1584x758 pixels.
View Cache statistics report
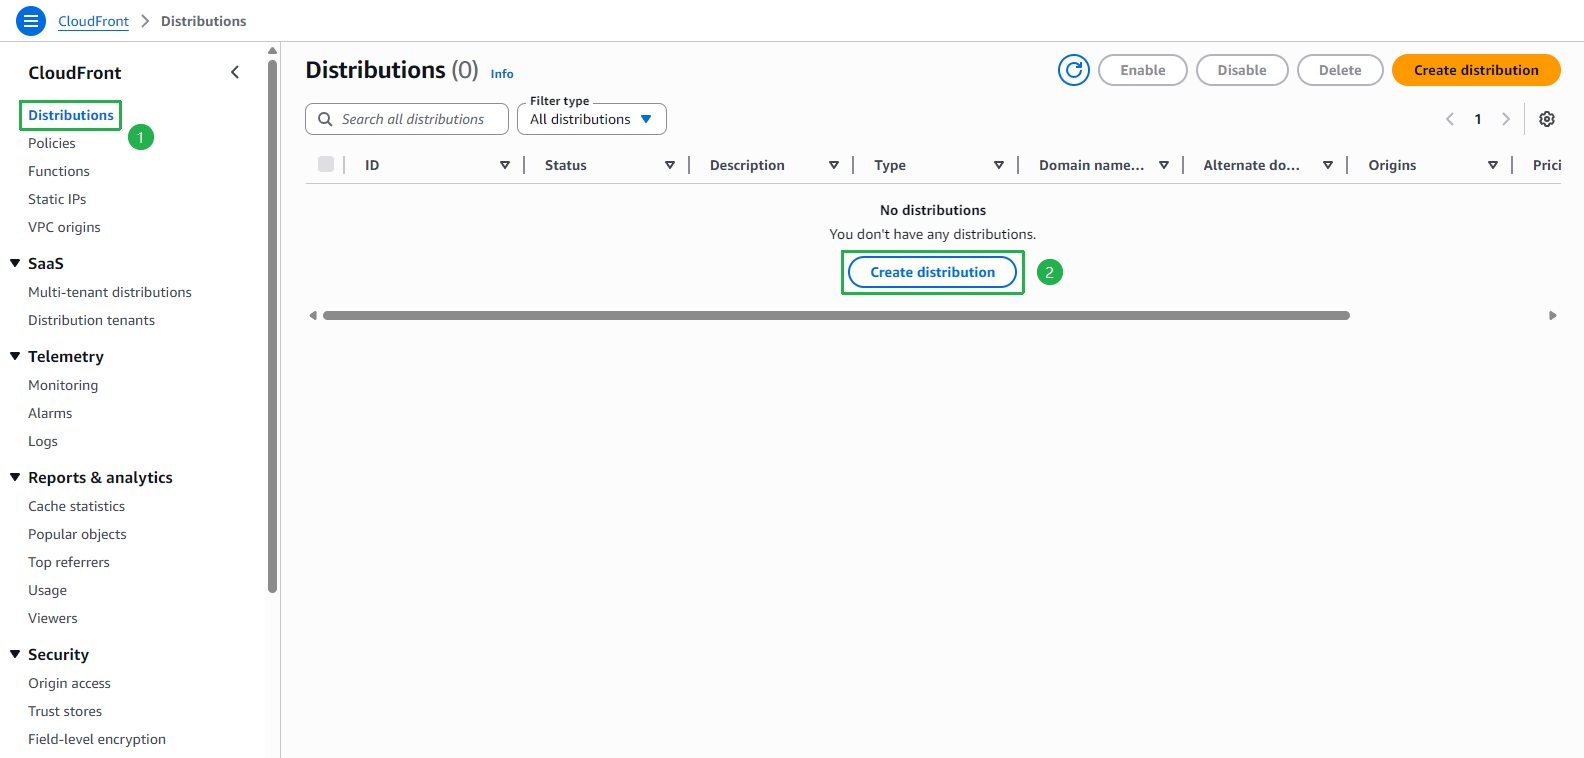click(77, 506)
